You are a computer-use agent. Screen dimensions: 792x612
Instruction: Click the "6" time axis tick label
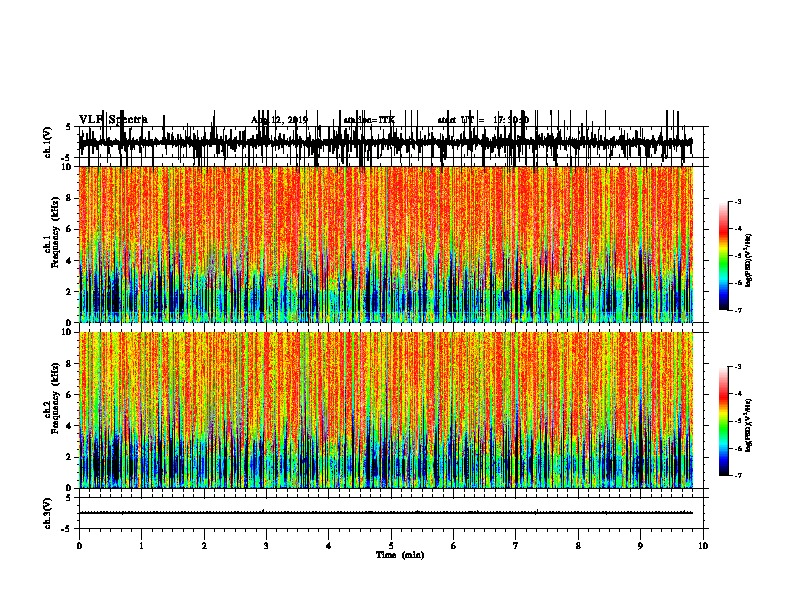[x=454, y=546]
